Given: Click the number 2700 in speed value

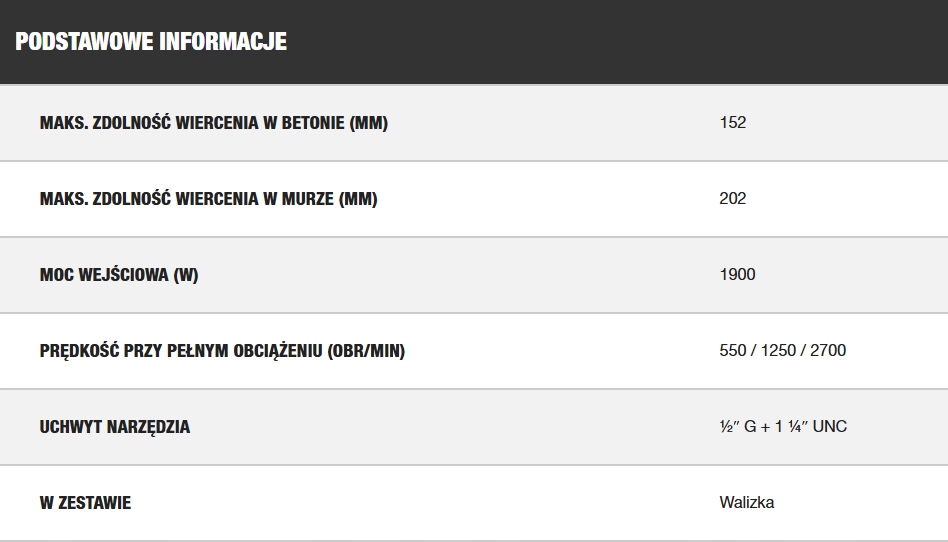Looking at the screenshot, I should (828, 350).
